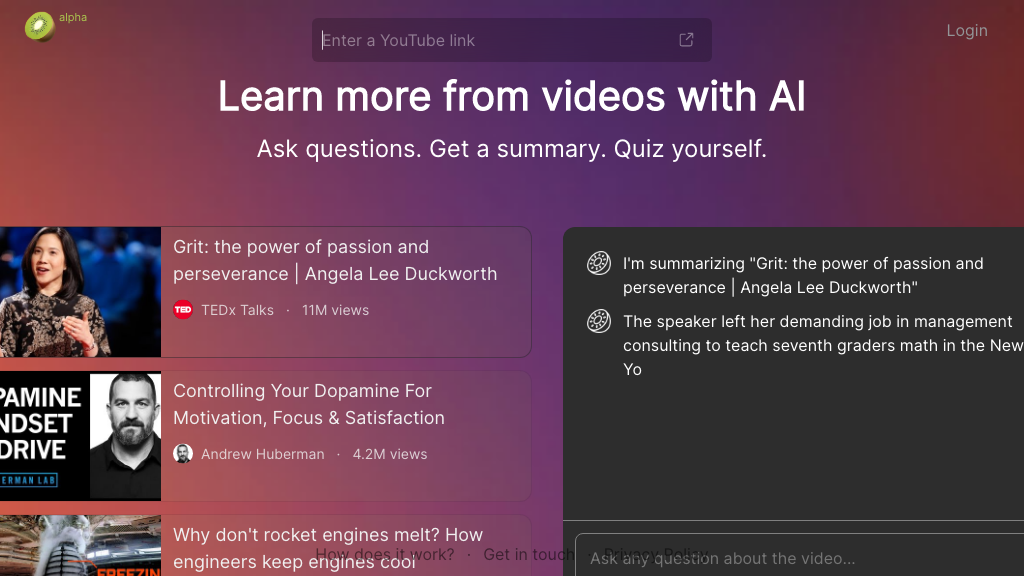Screen dimensions: 1024x576
Task: Open the "Get in touch" footer link
Action: [x=527, y=554]
